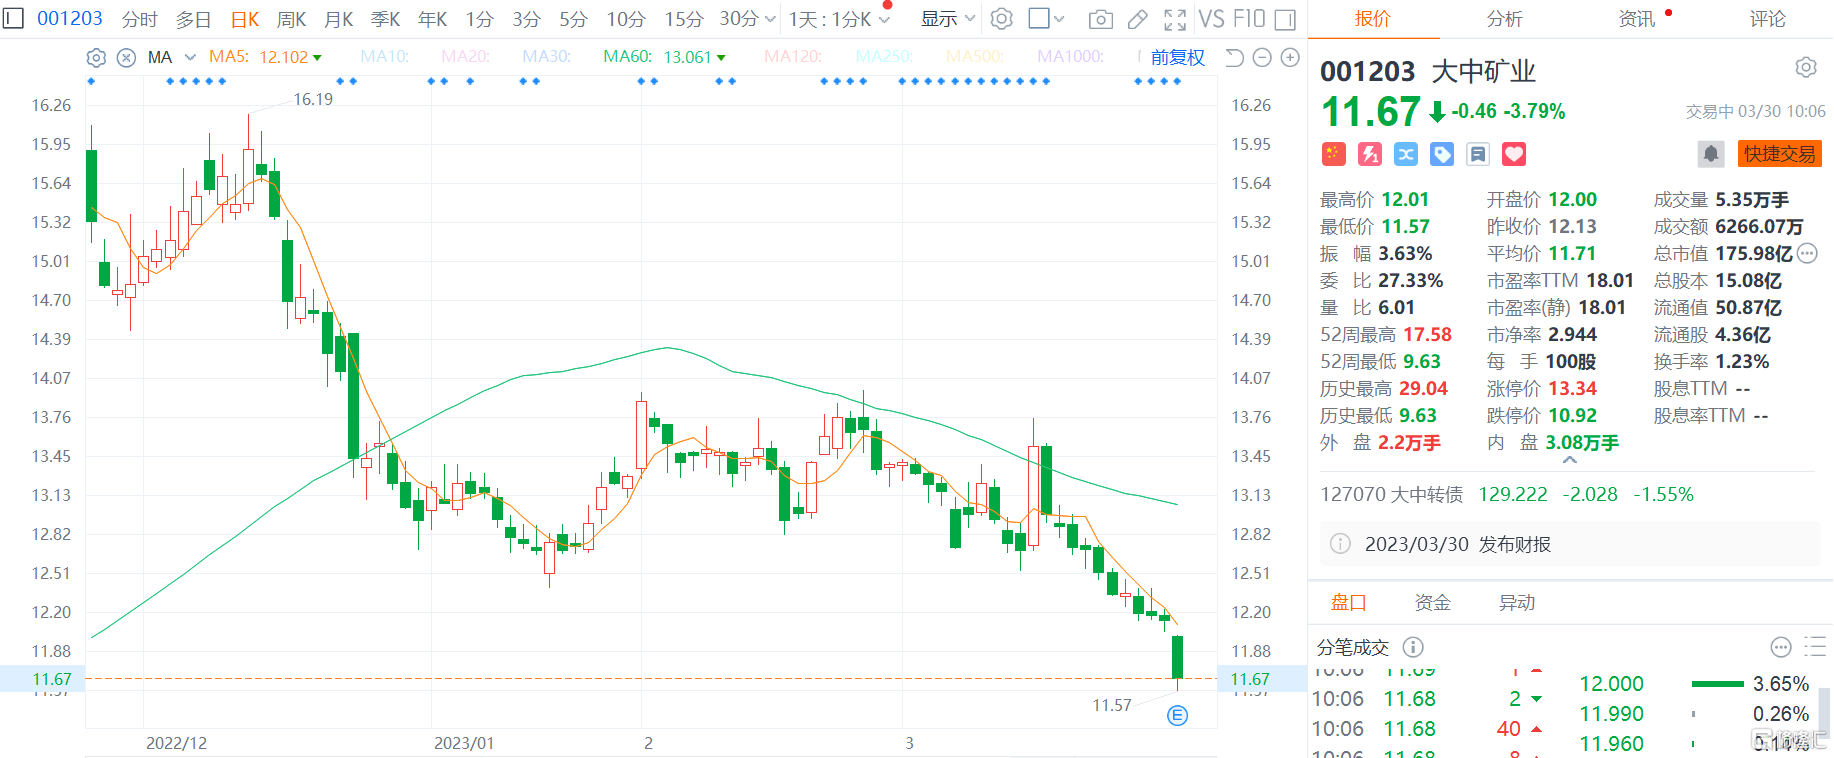Open F10 company info
The height and width of the screenshot is (758, 1834).
click(x=1250, y=18)
